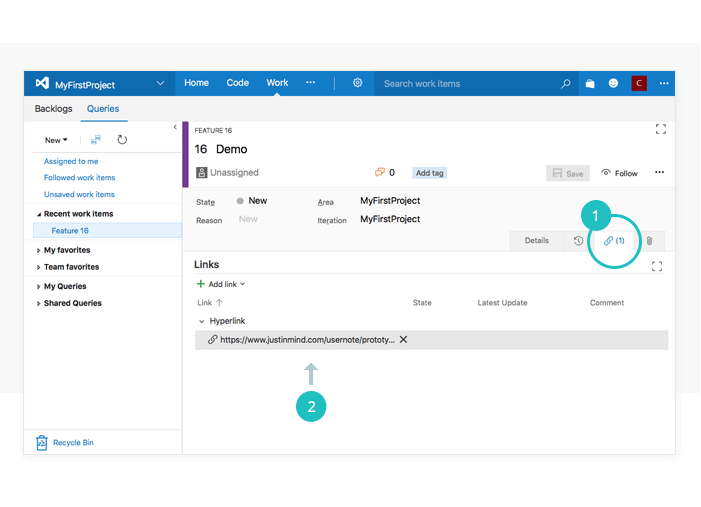Open the History tab icon
This screenshot has height=507, width=701.
(x=578, y=241)
